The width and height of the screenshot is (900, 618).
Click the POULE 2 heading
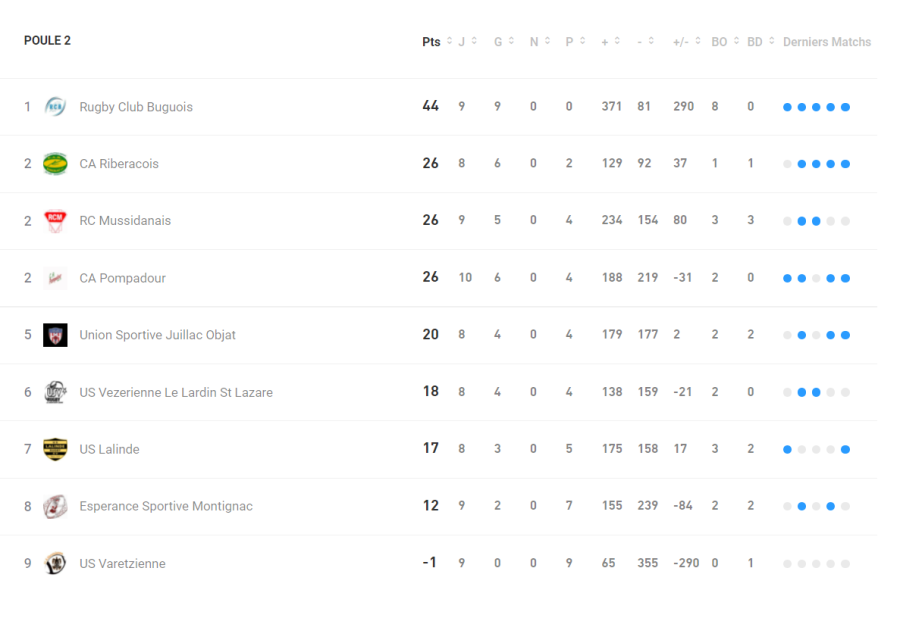click(47, 41)
